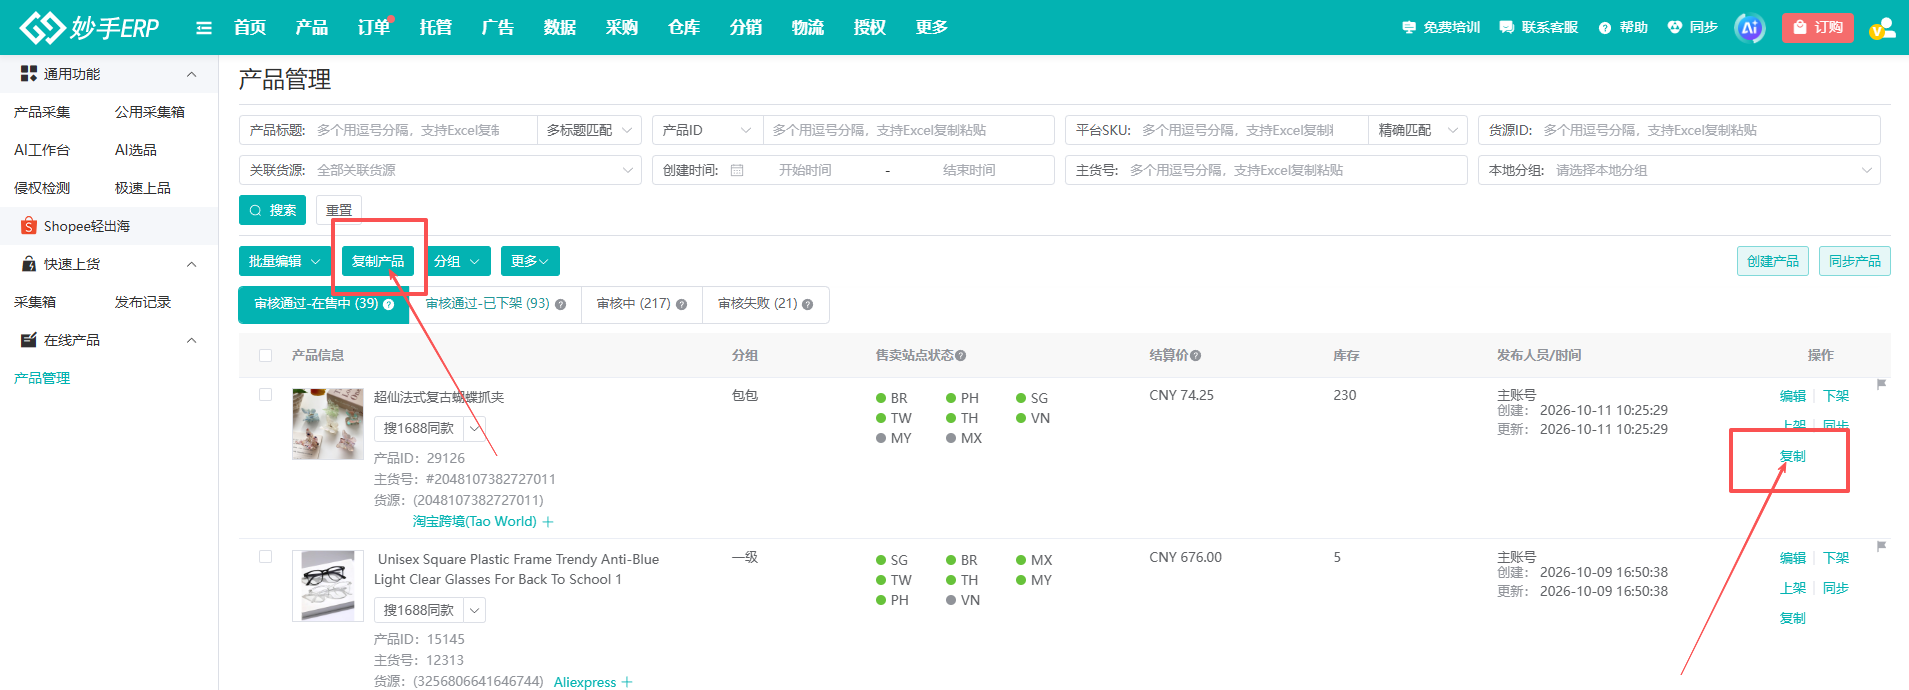Open 产品管理 in the sidebar
This screenshot has height=690, width=1909.
tap(42, 378)
